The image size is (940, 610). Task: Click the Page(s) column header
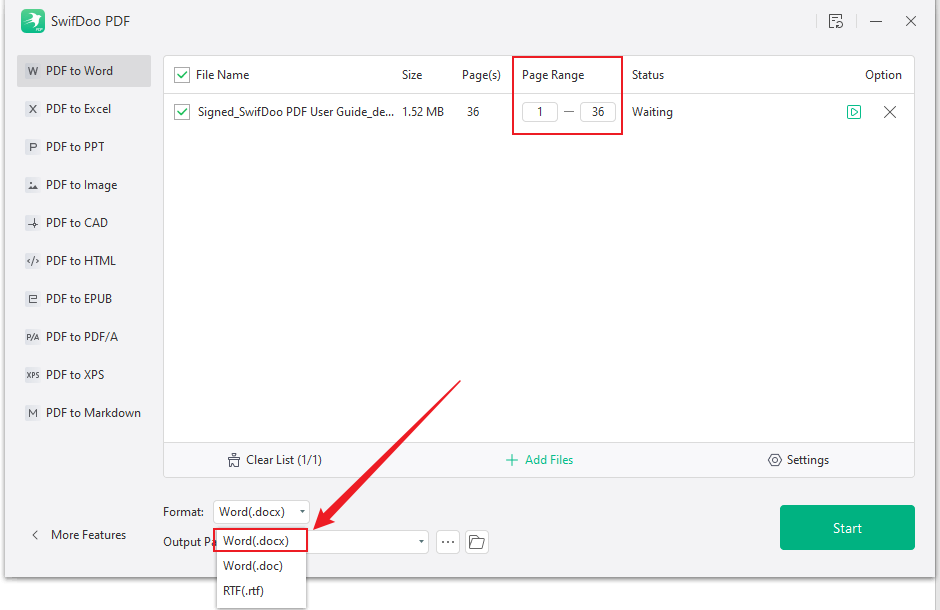(481, 75)
